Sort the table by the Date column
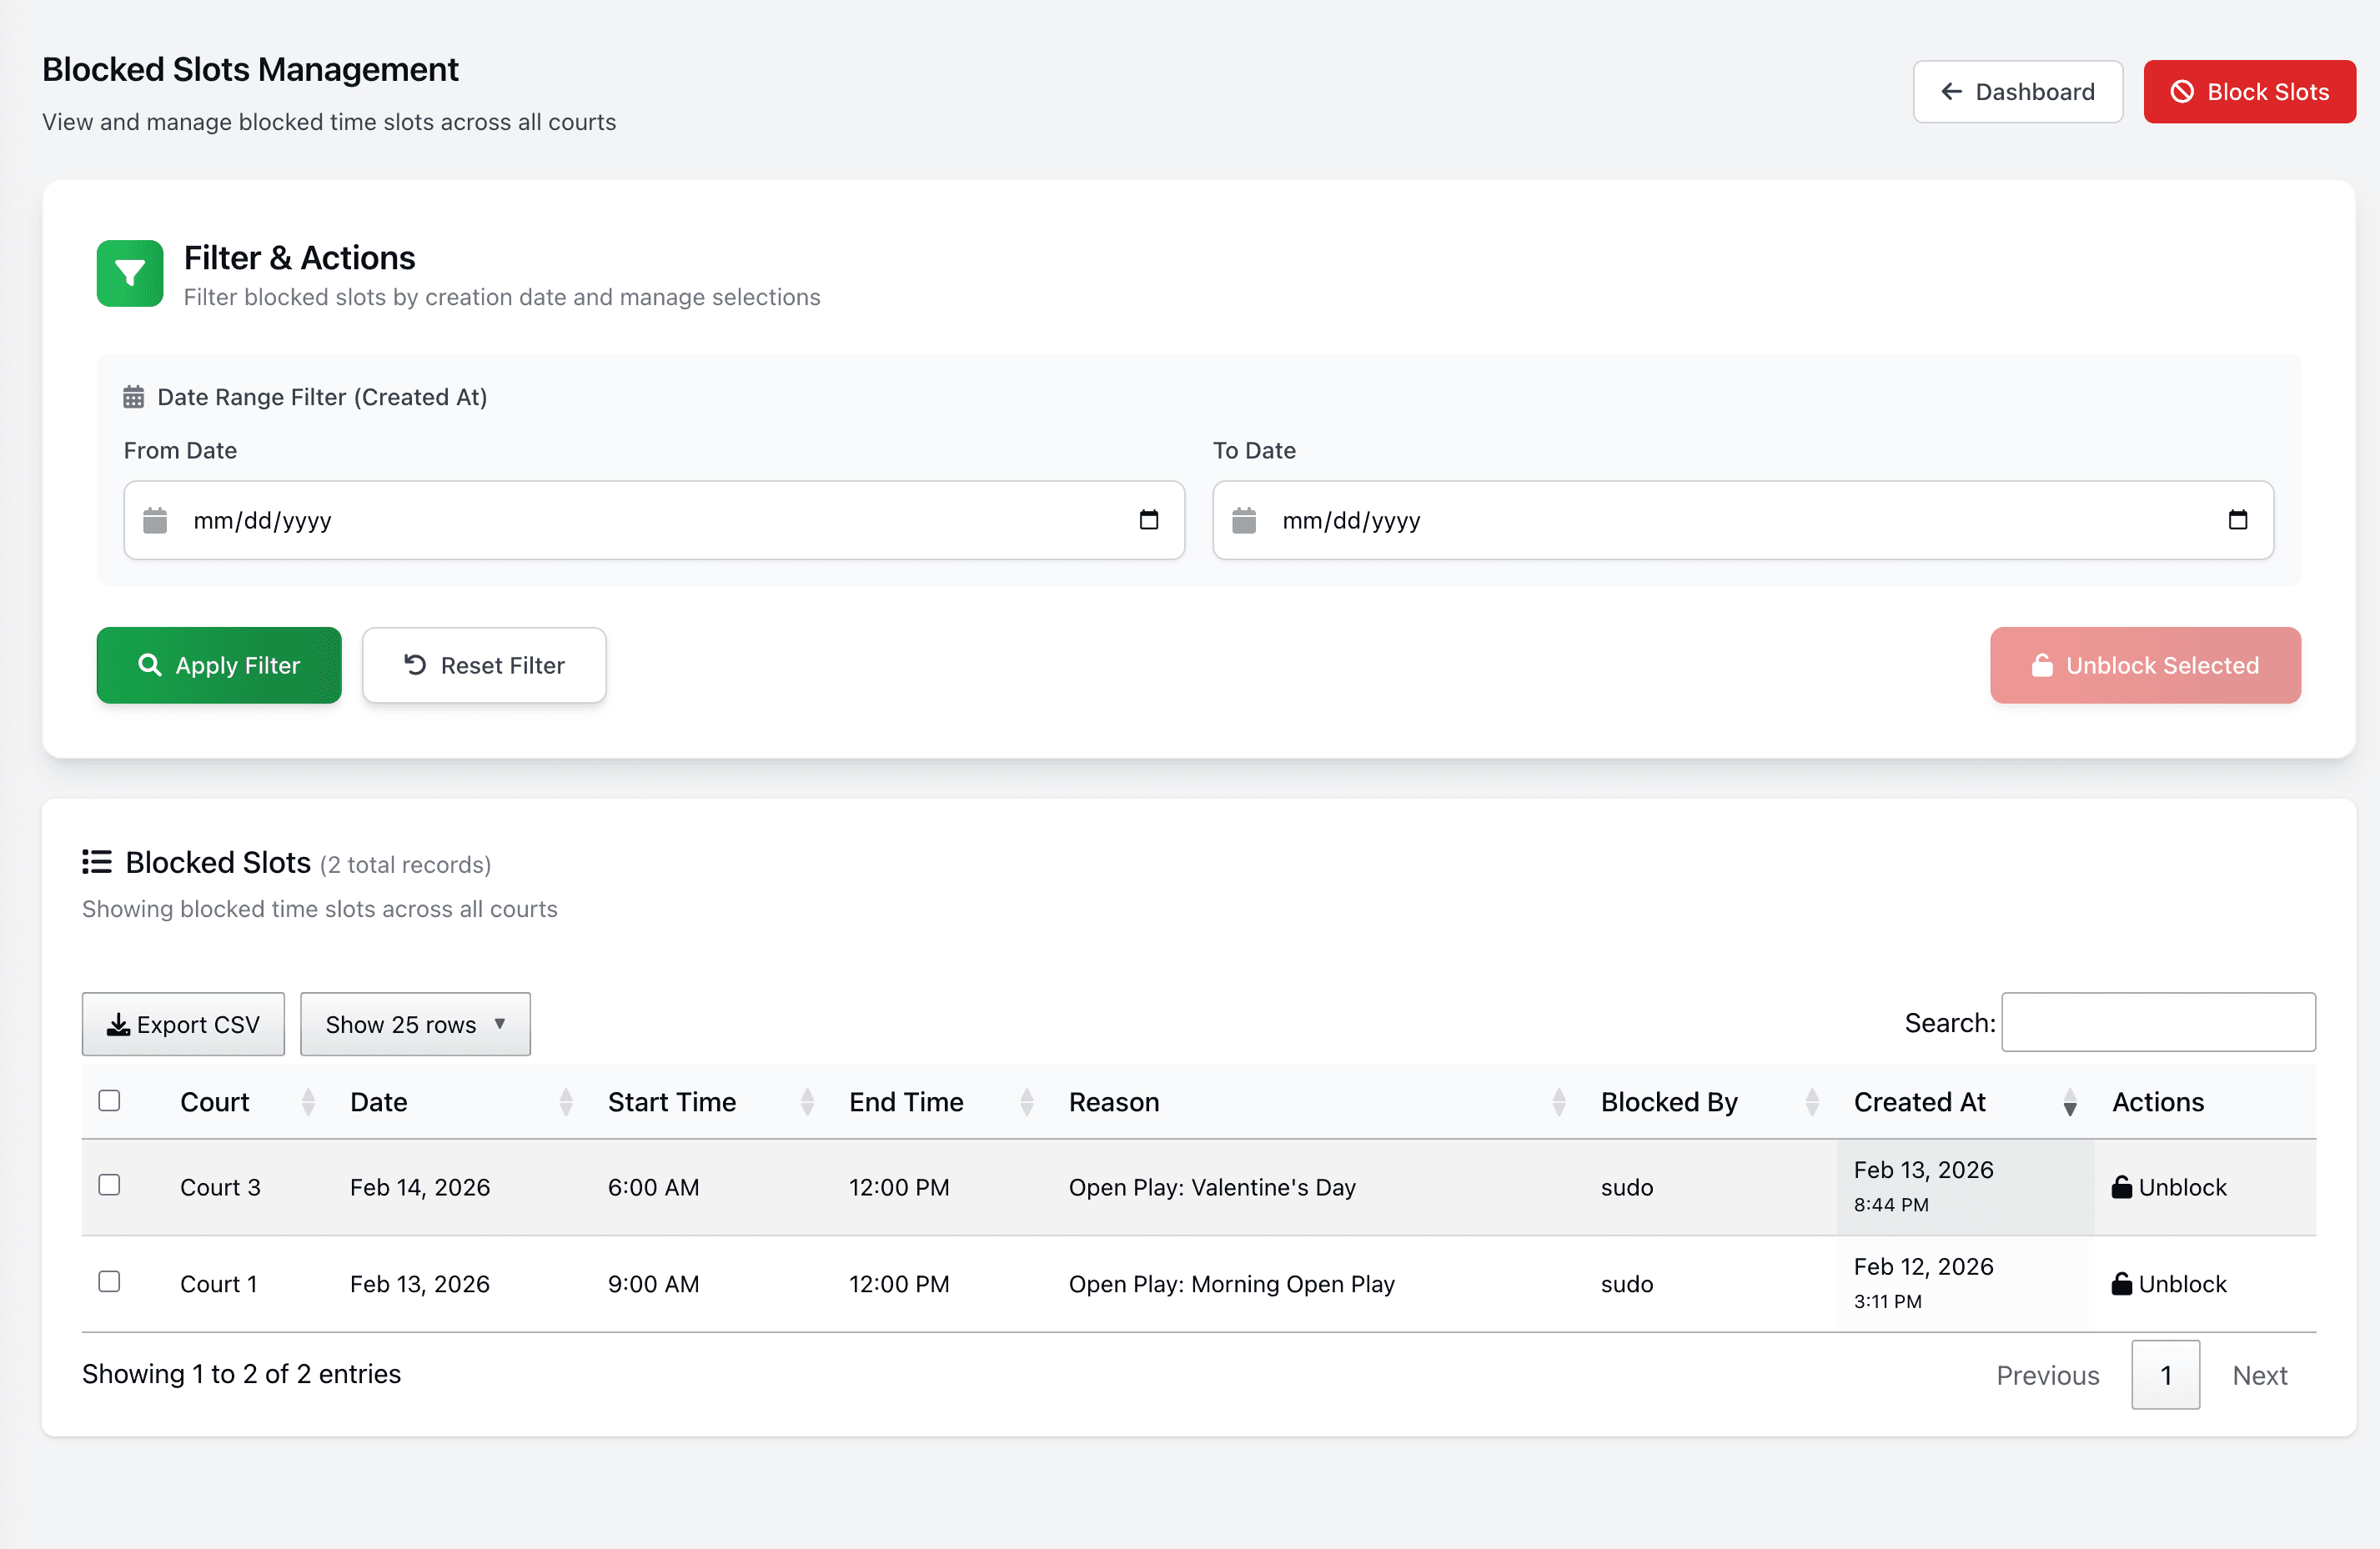 click(378, 1101)
